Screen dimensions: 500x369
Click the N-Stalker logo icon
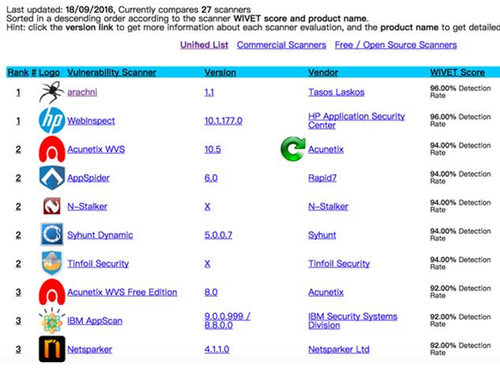click(52, 206)
